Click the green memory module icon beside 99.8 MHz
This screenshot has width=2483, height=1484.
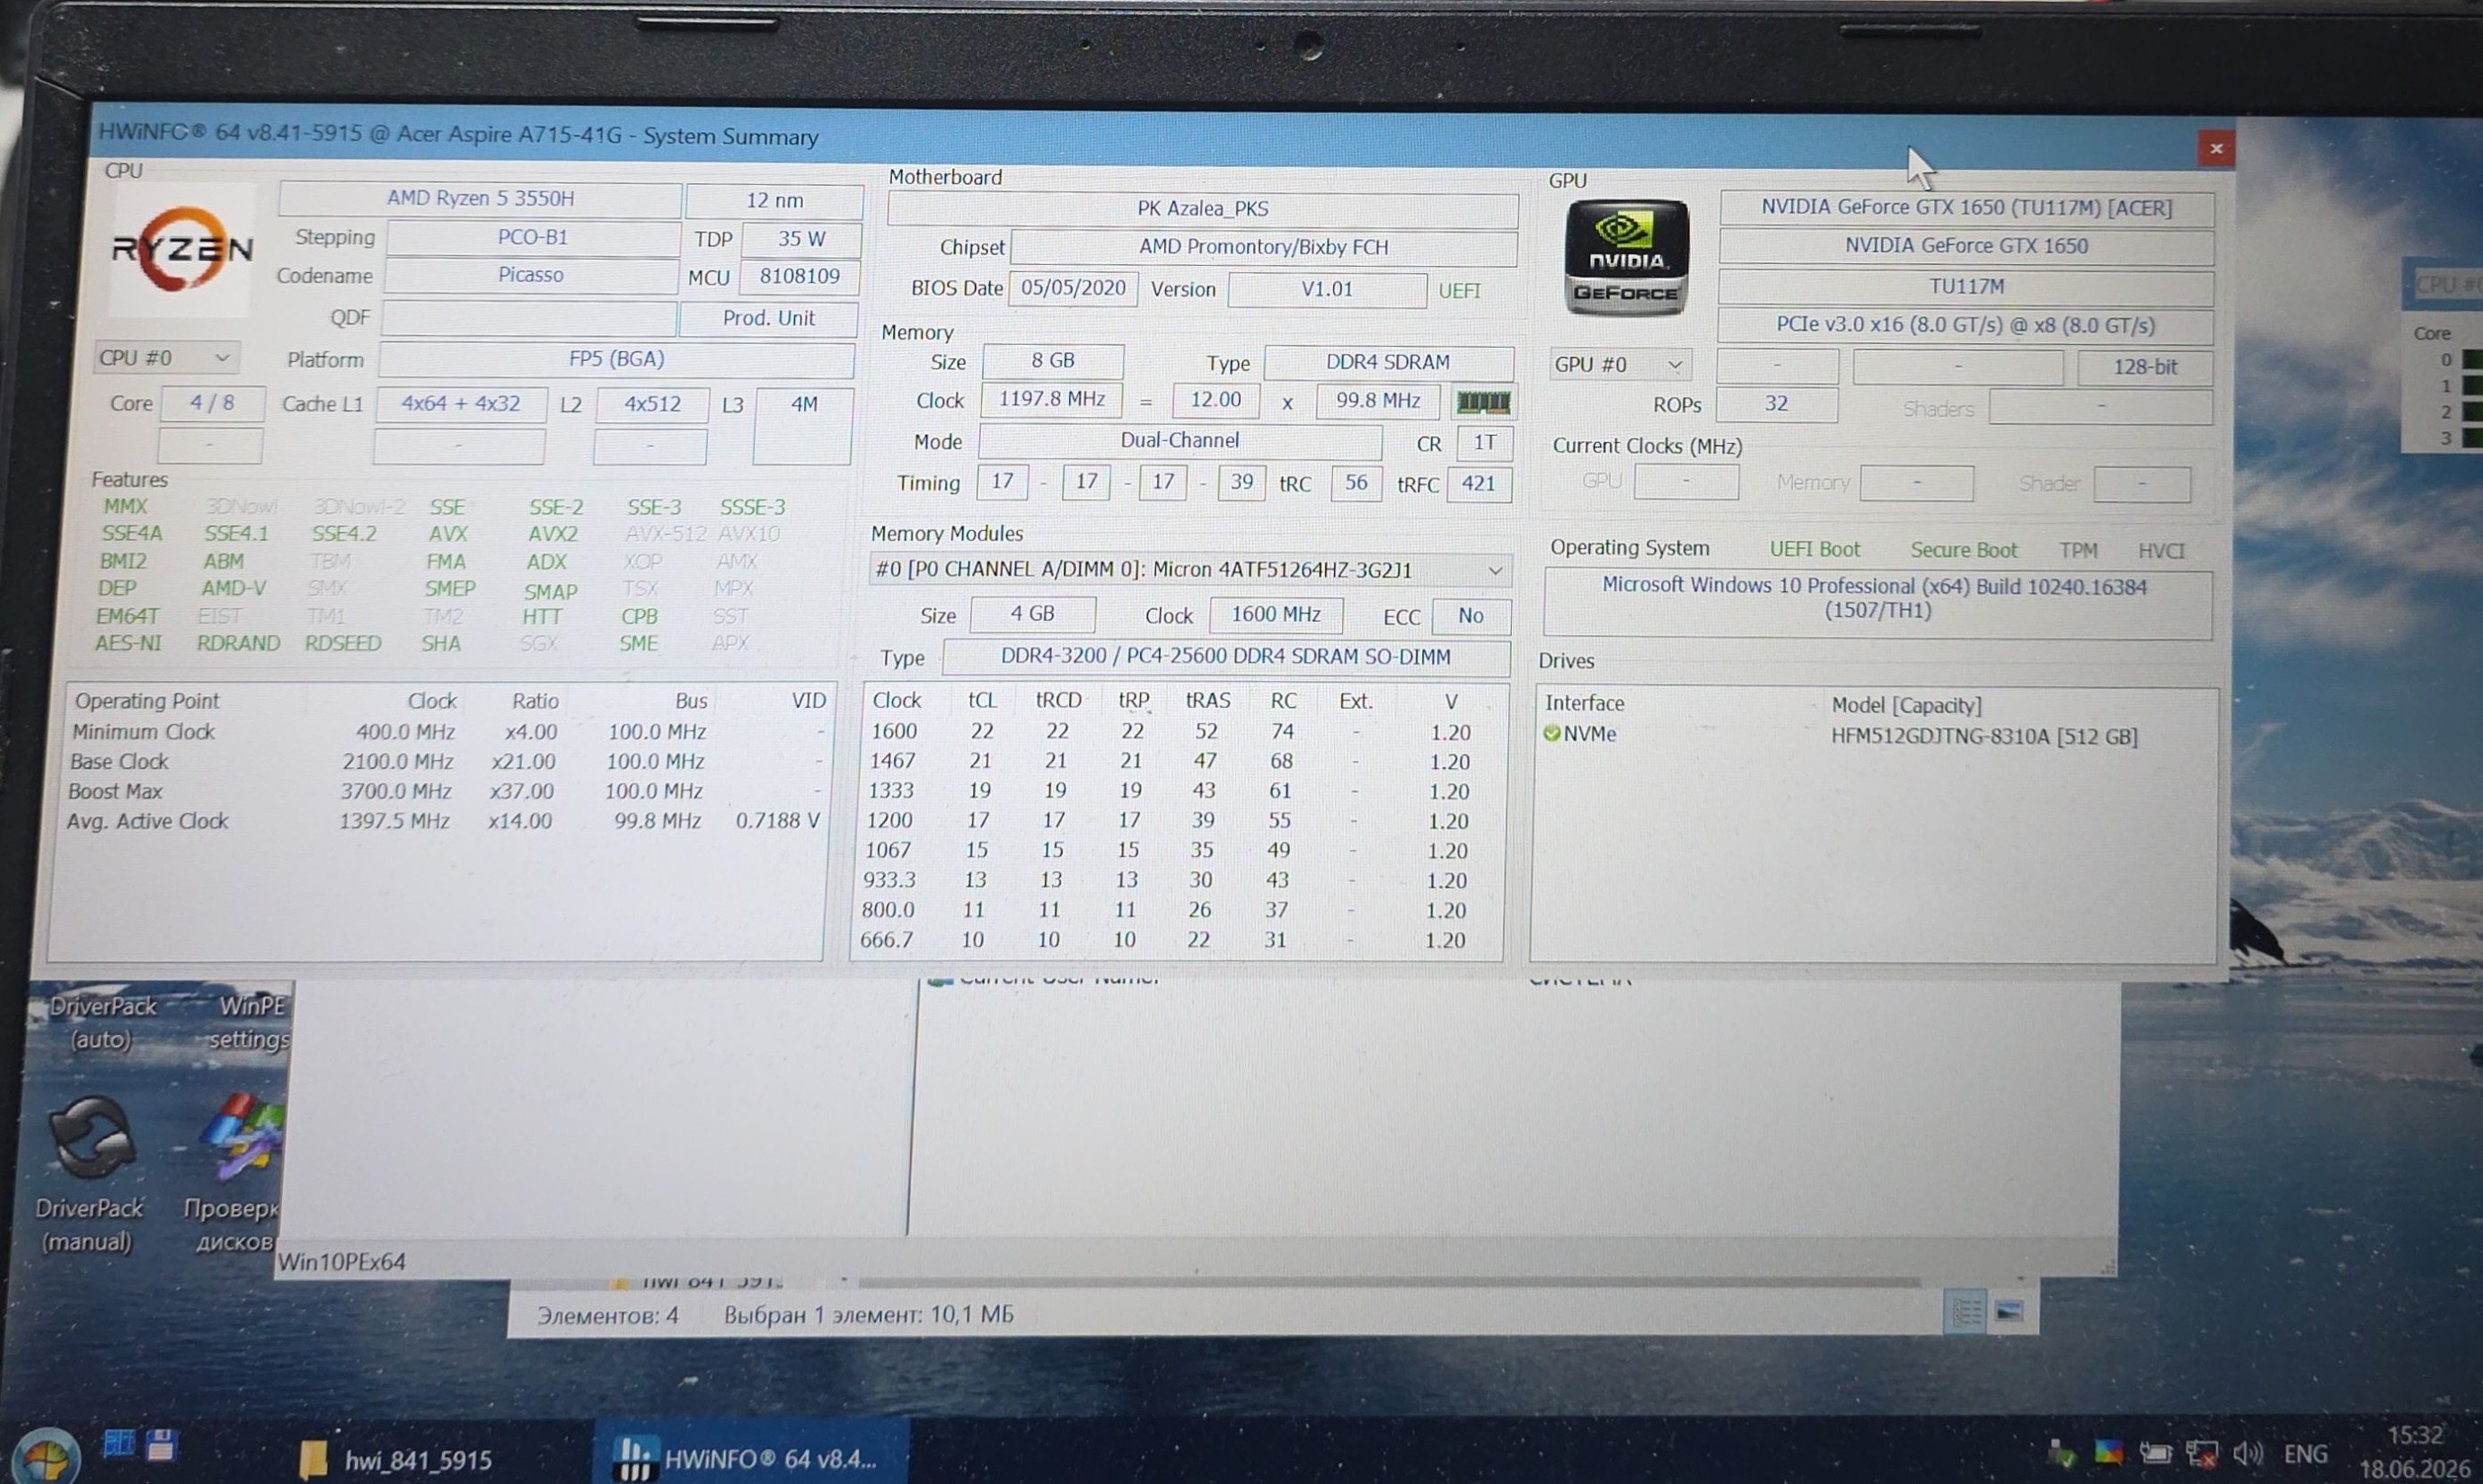tap(1483, 403)
